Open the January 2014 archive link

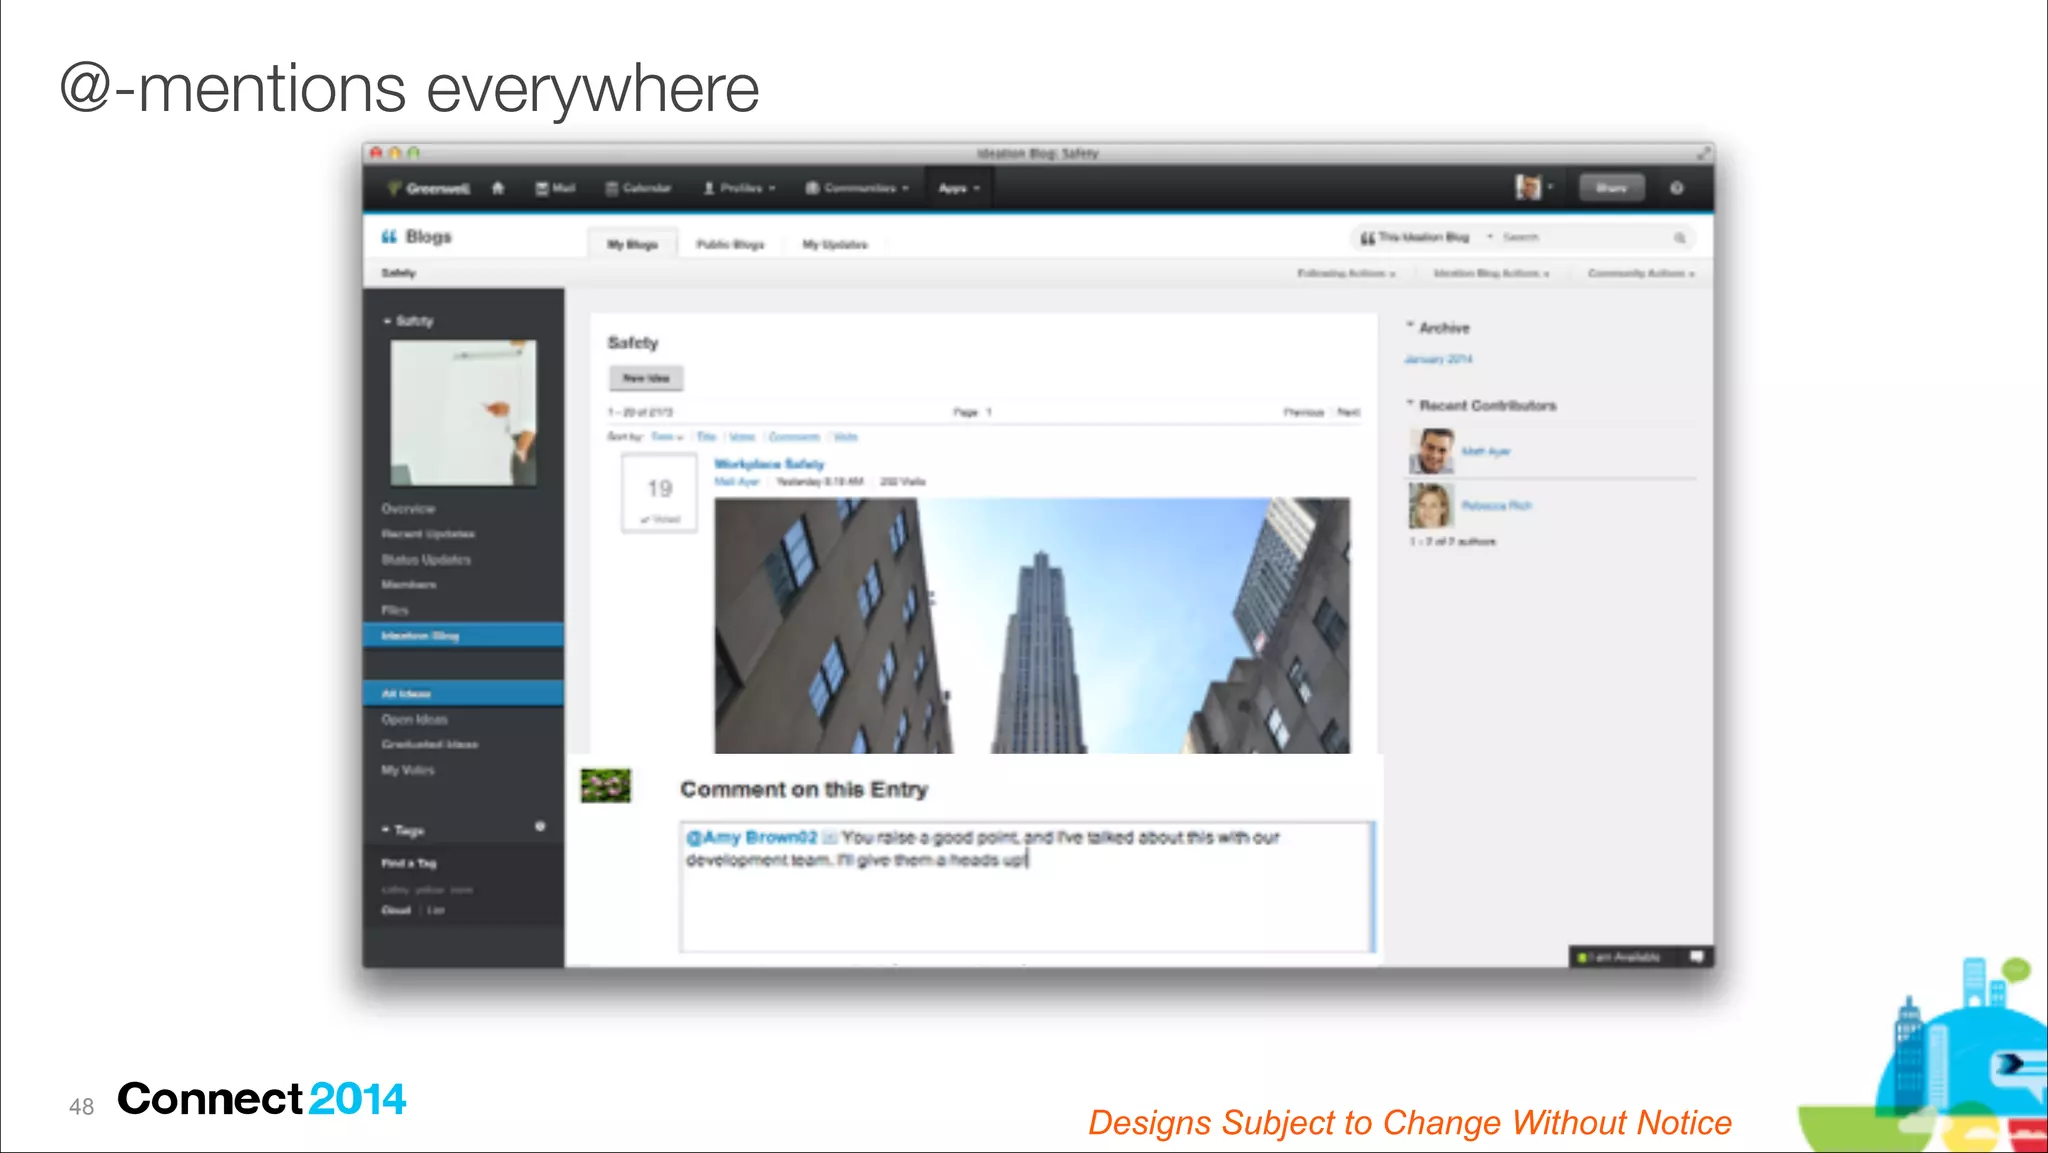pos(1438,359)
